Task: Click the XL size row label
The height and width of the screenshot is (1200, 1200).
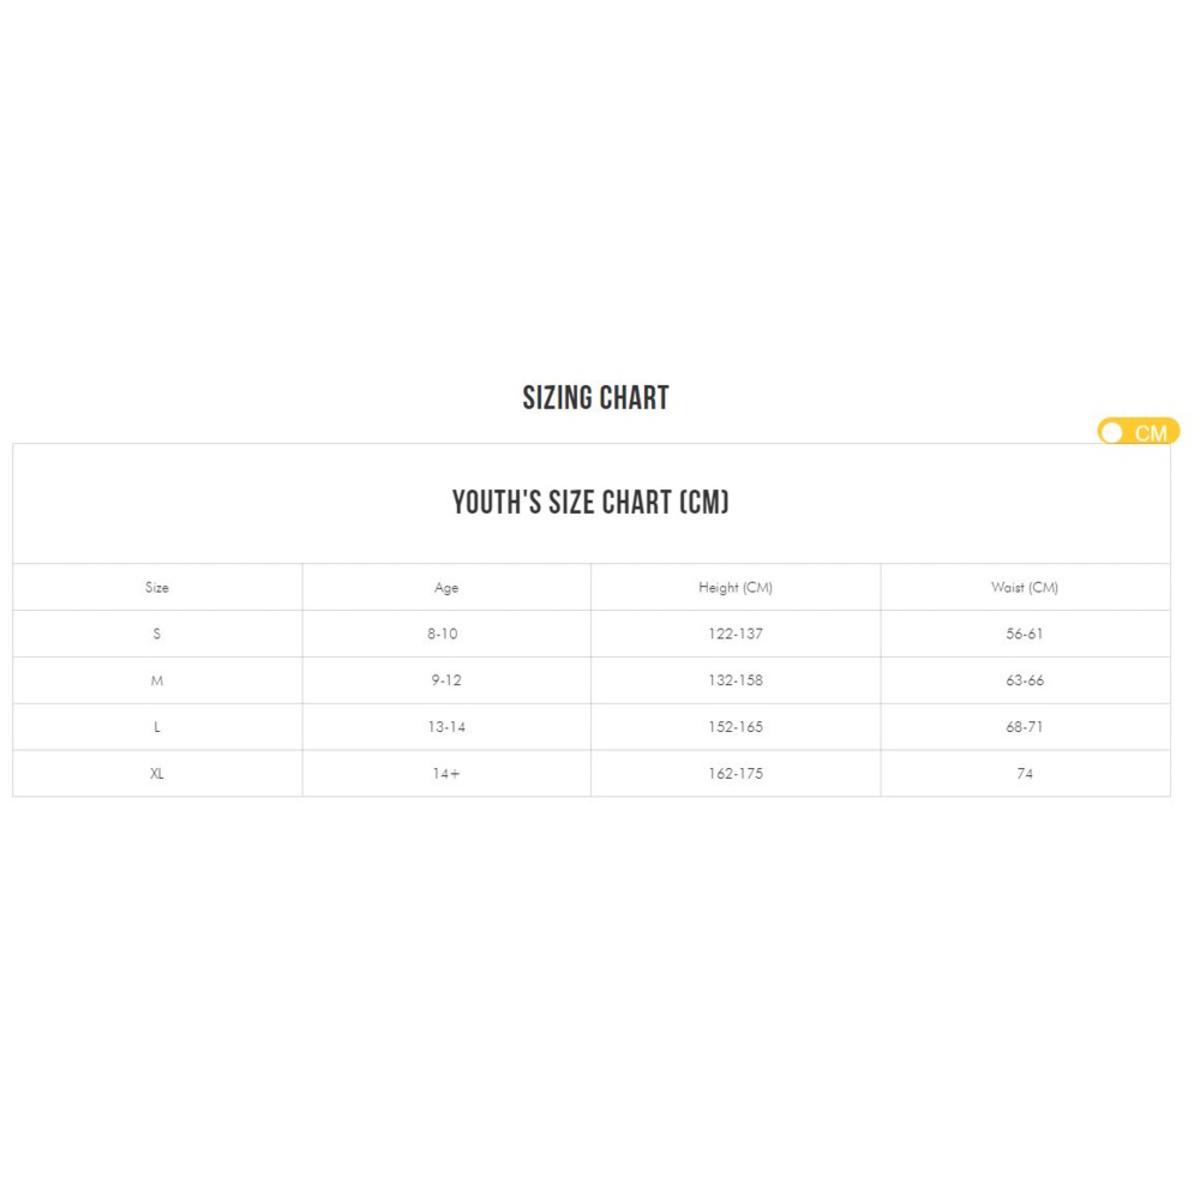Action: pyautogui.click(x=157, y=773)
